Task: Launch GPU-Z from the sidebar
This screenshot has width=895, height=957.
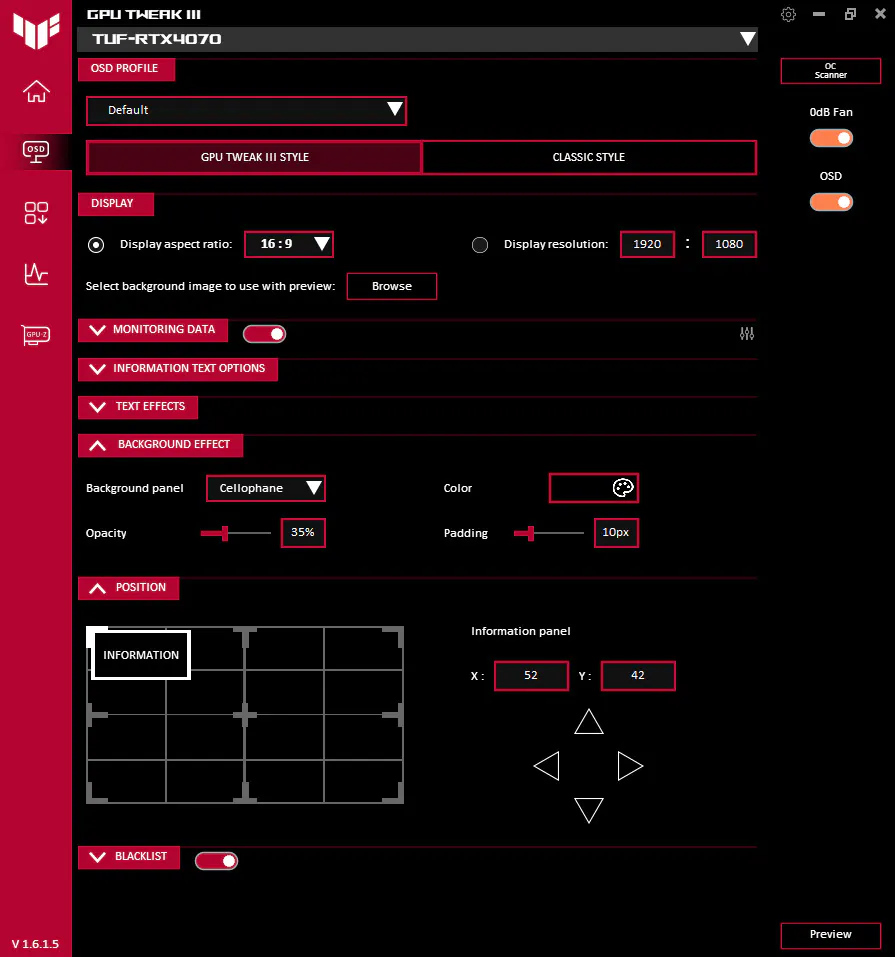Action: click(x=36, y=335)
